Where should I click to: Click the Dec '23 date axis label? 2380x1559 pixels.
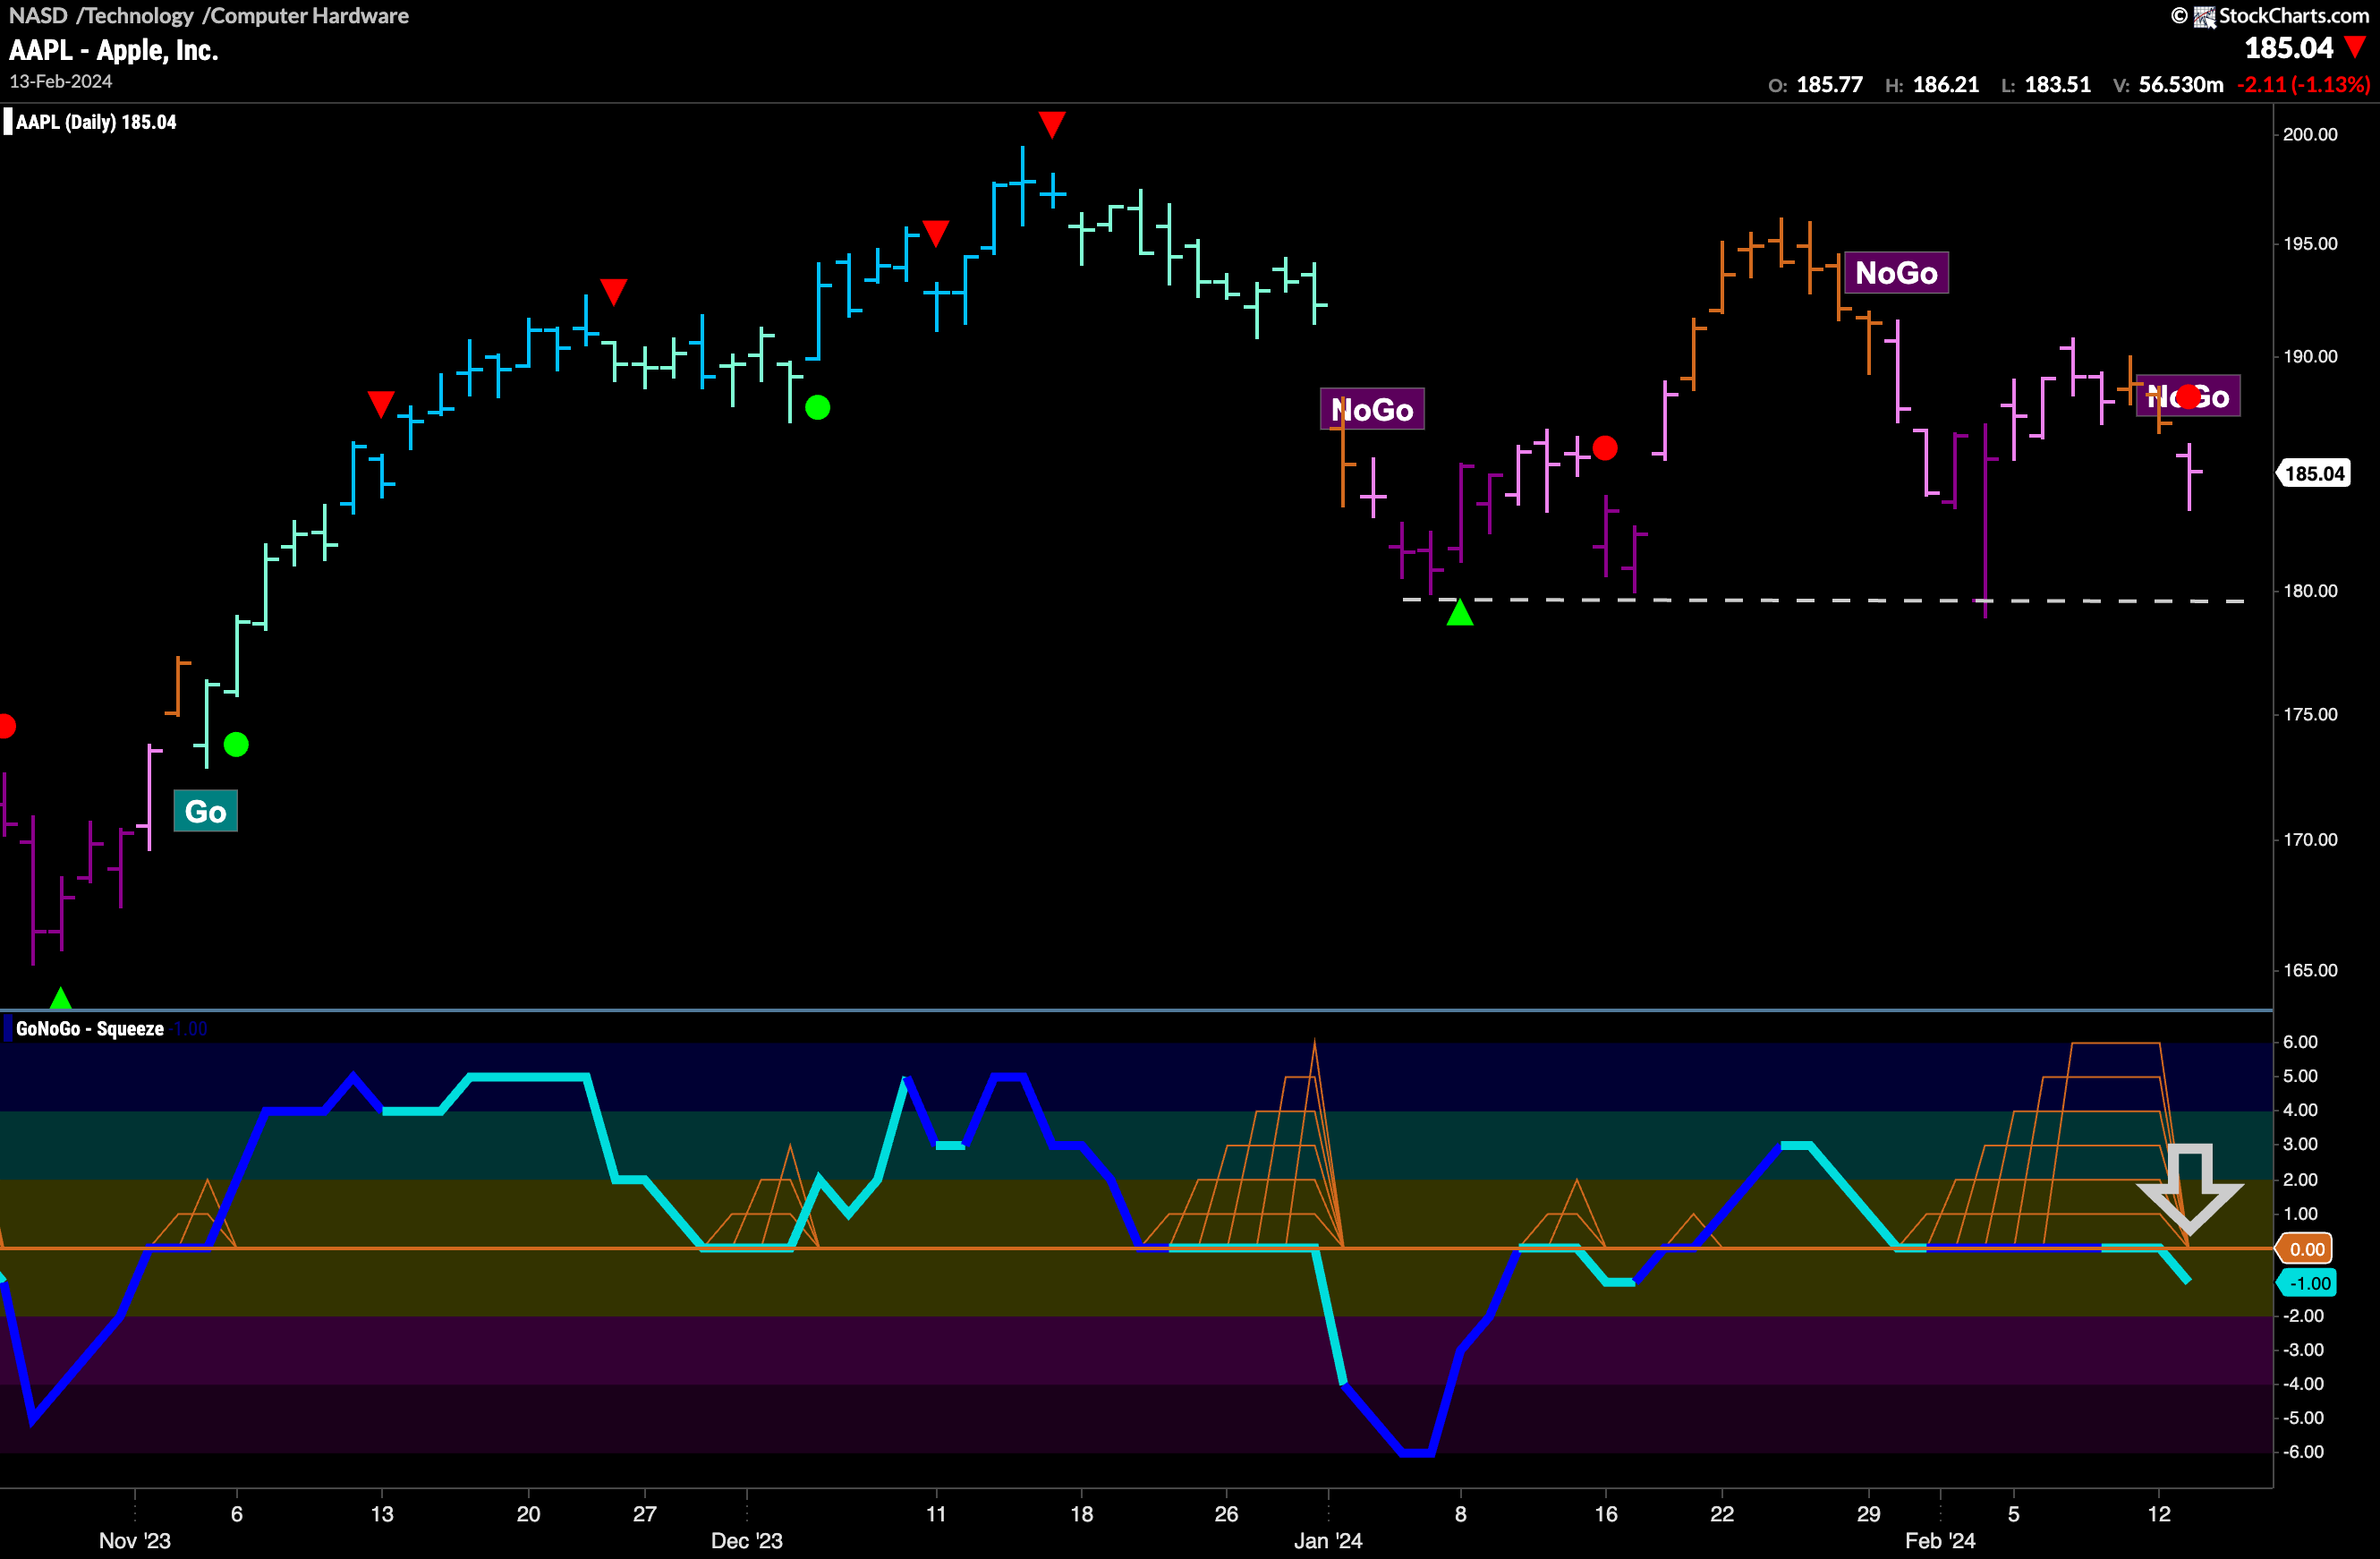click(746, 1540)
